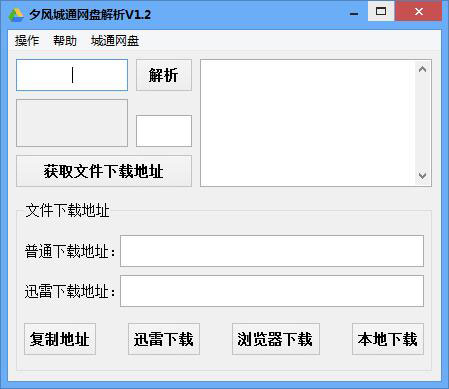Click the 本地下载 button
449x389 pixels.
coord(388,339)
